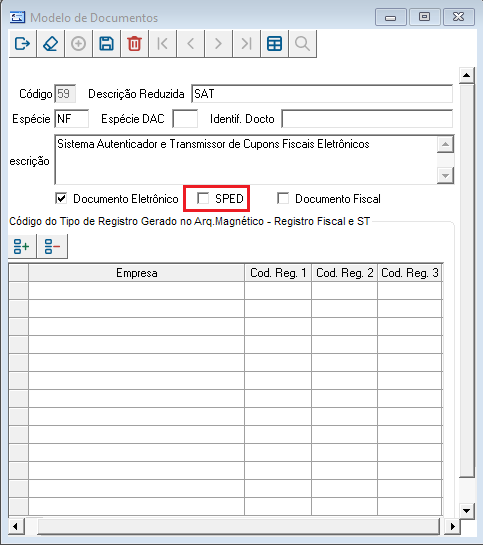
Task: Minimize the Modelo de Documentos window
Action: pyautogui.click(x=391, y=17)
